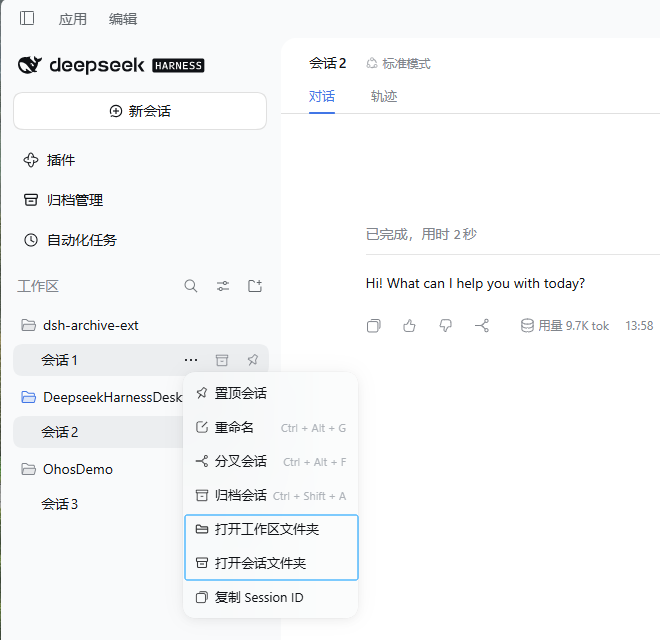Collapse the dsh-archive-ext workspace folder
The image size is (660, 640).
80,325
